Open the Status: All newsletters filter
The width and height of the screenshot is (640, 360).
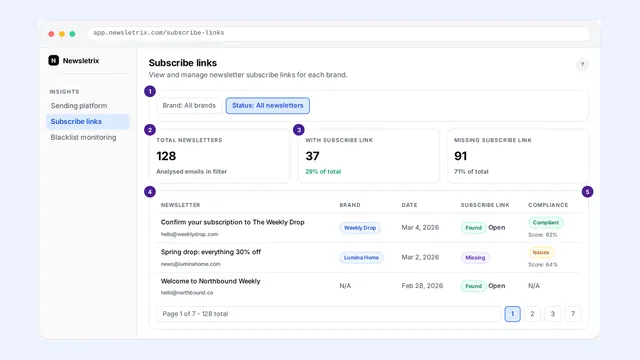point(268,106)
